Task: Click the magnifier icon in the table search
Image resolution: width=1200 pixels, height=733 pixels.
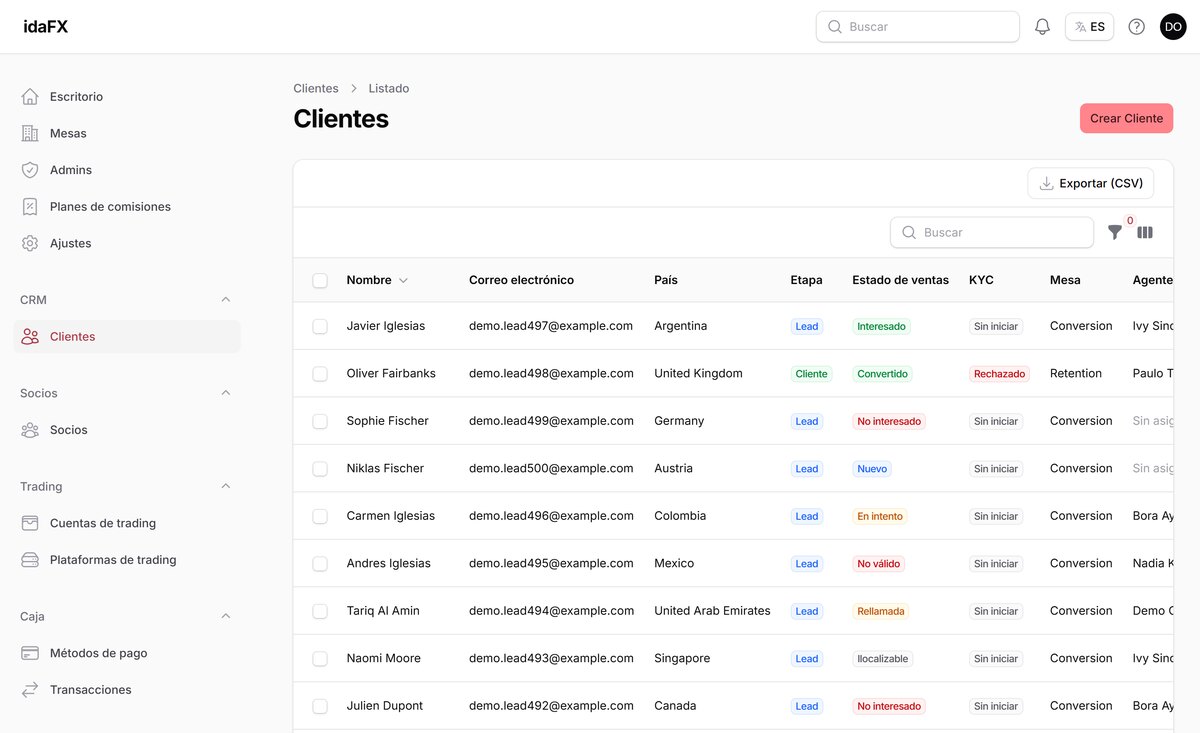Action: click(909, 232)
